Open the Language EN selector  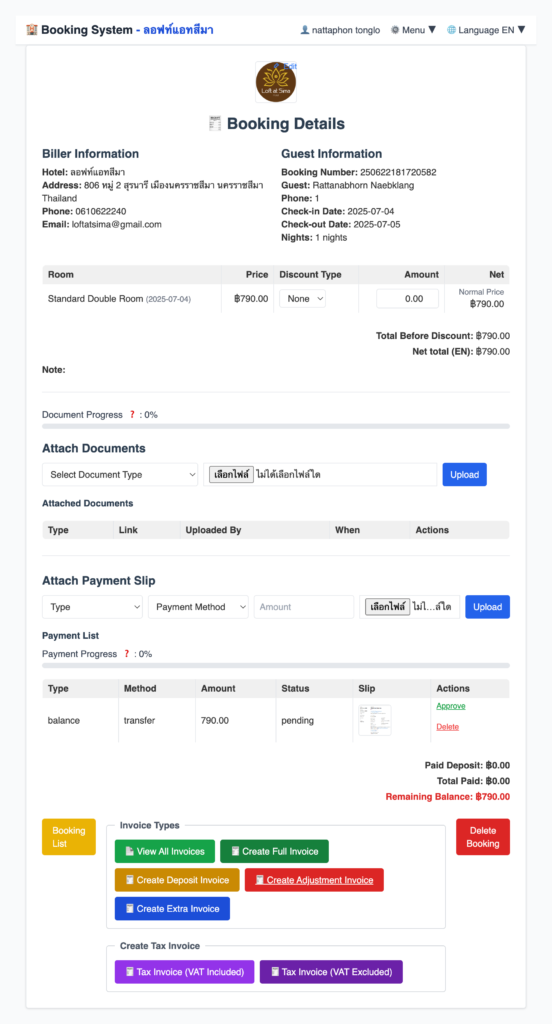click(x=486, y=30)
